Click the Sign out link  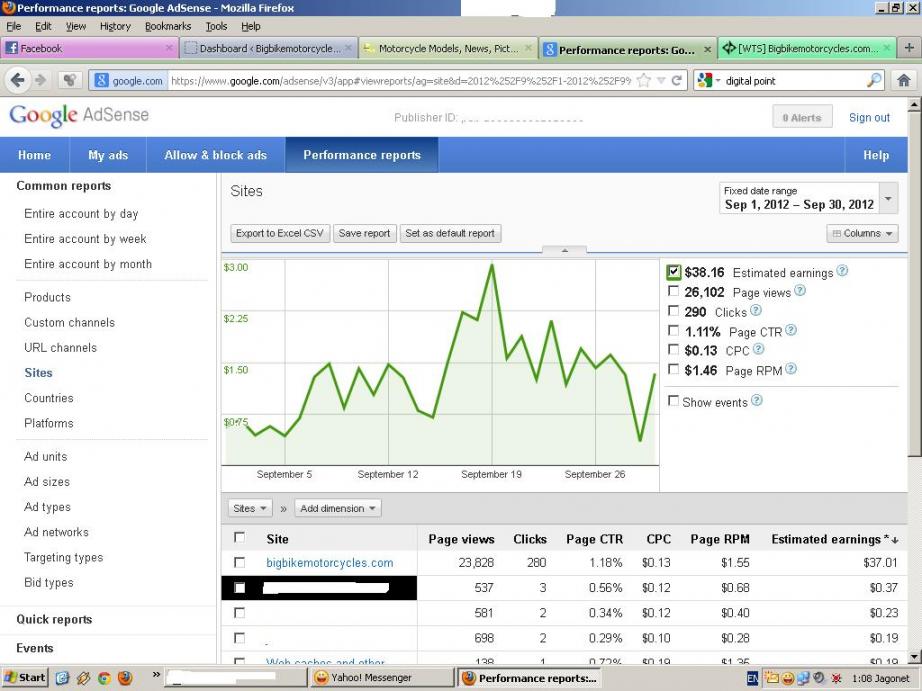coord(869,118)
